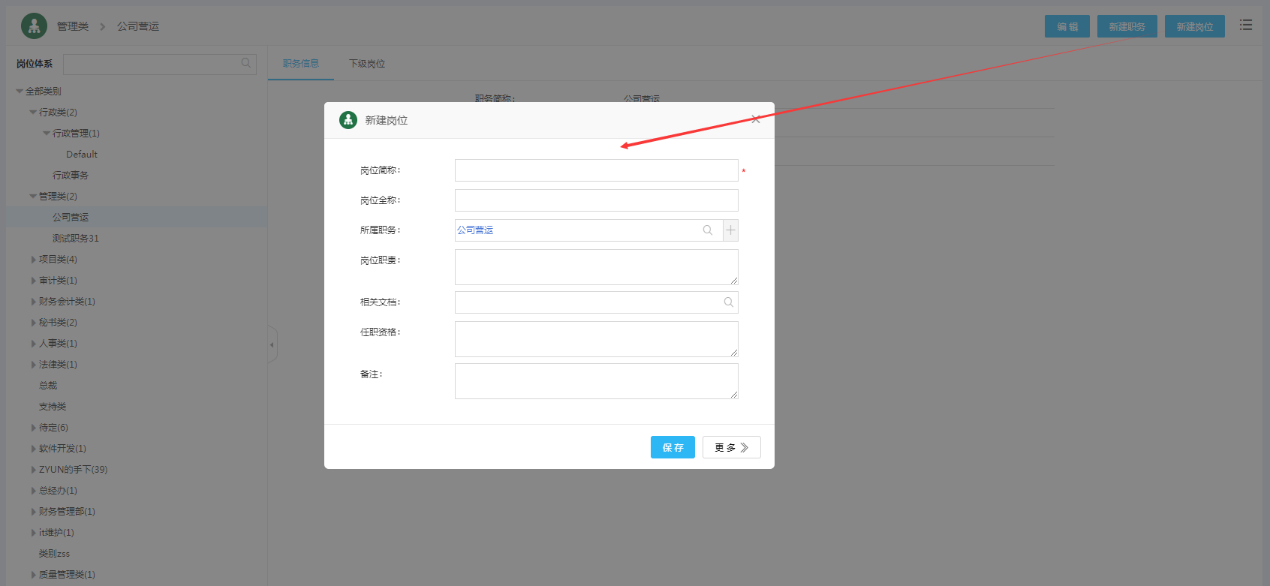Viewport: 1270px width, 586px height.
Task: Switch to the 职务信息 tab
Action: [x=301, y=64]
